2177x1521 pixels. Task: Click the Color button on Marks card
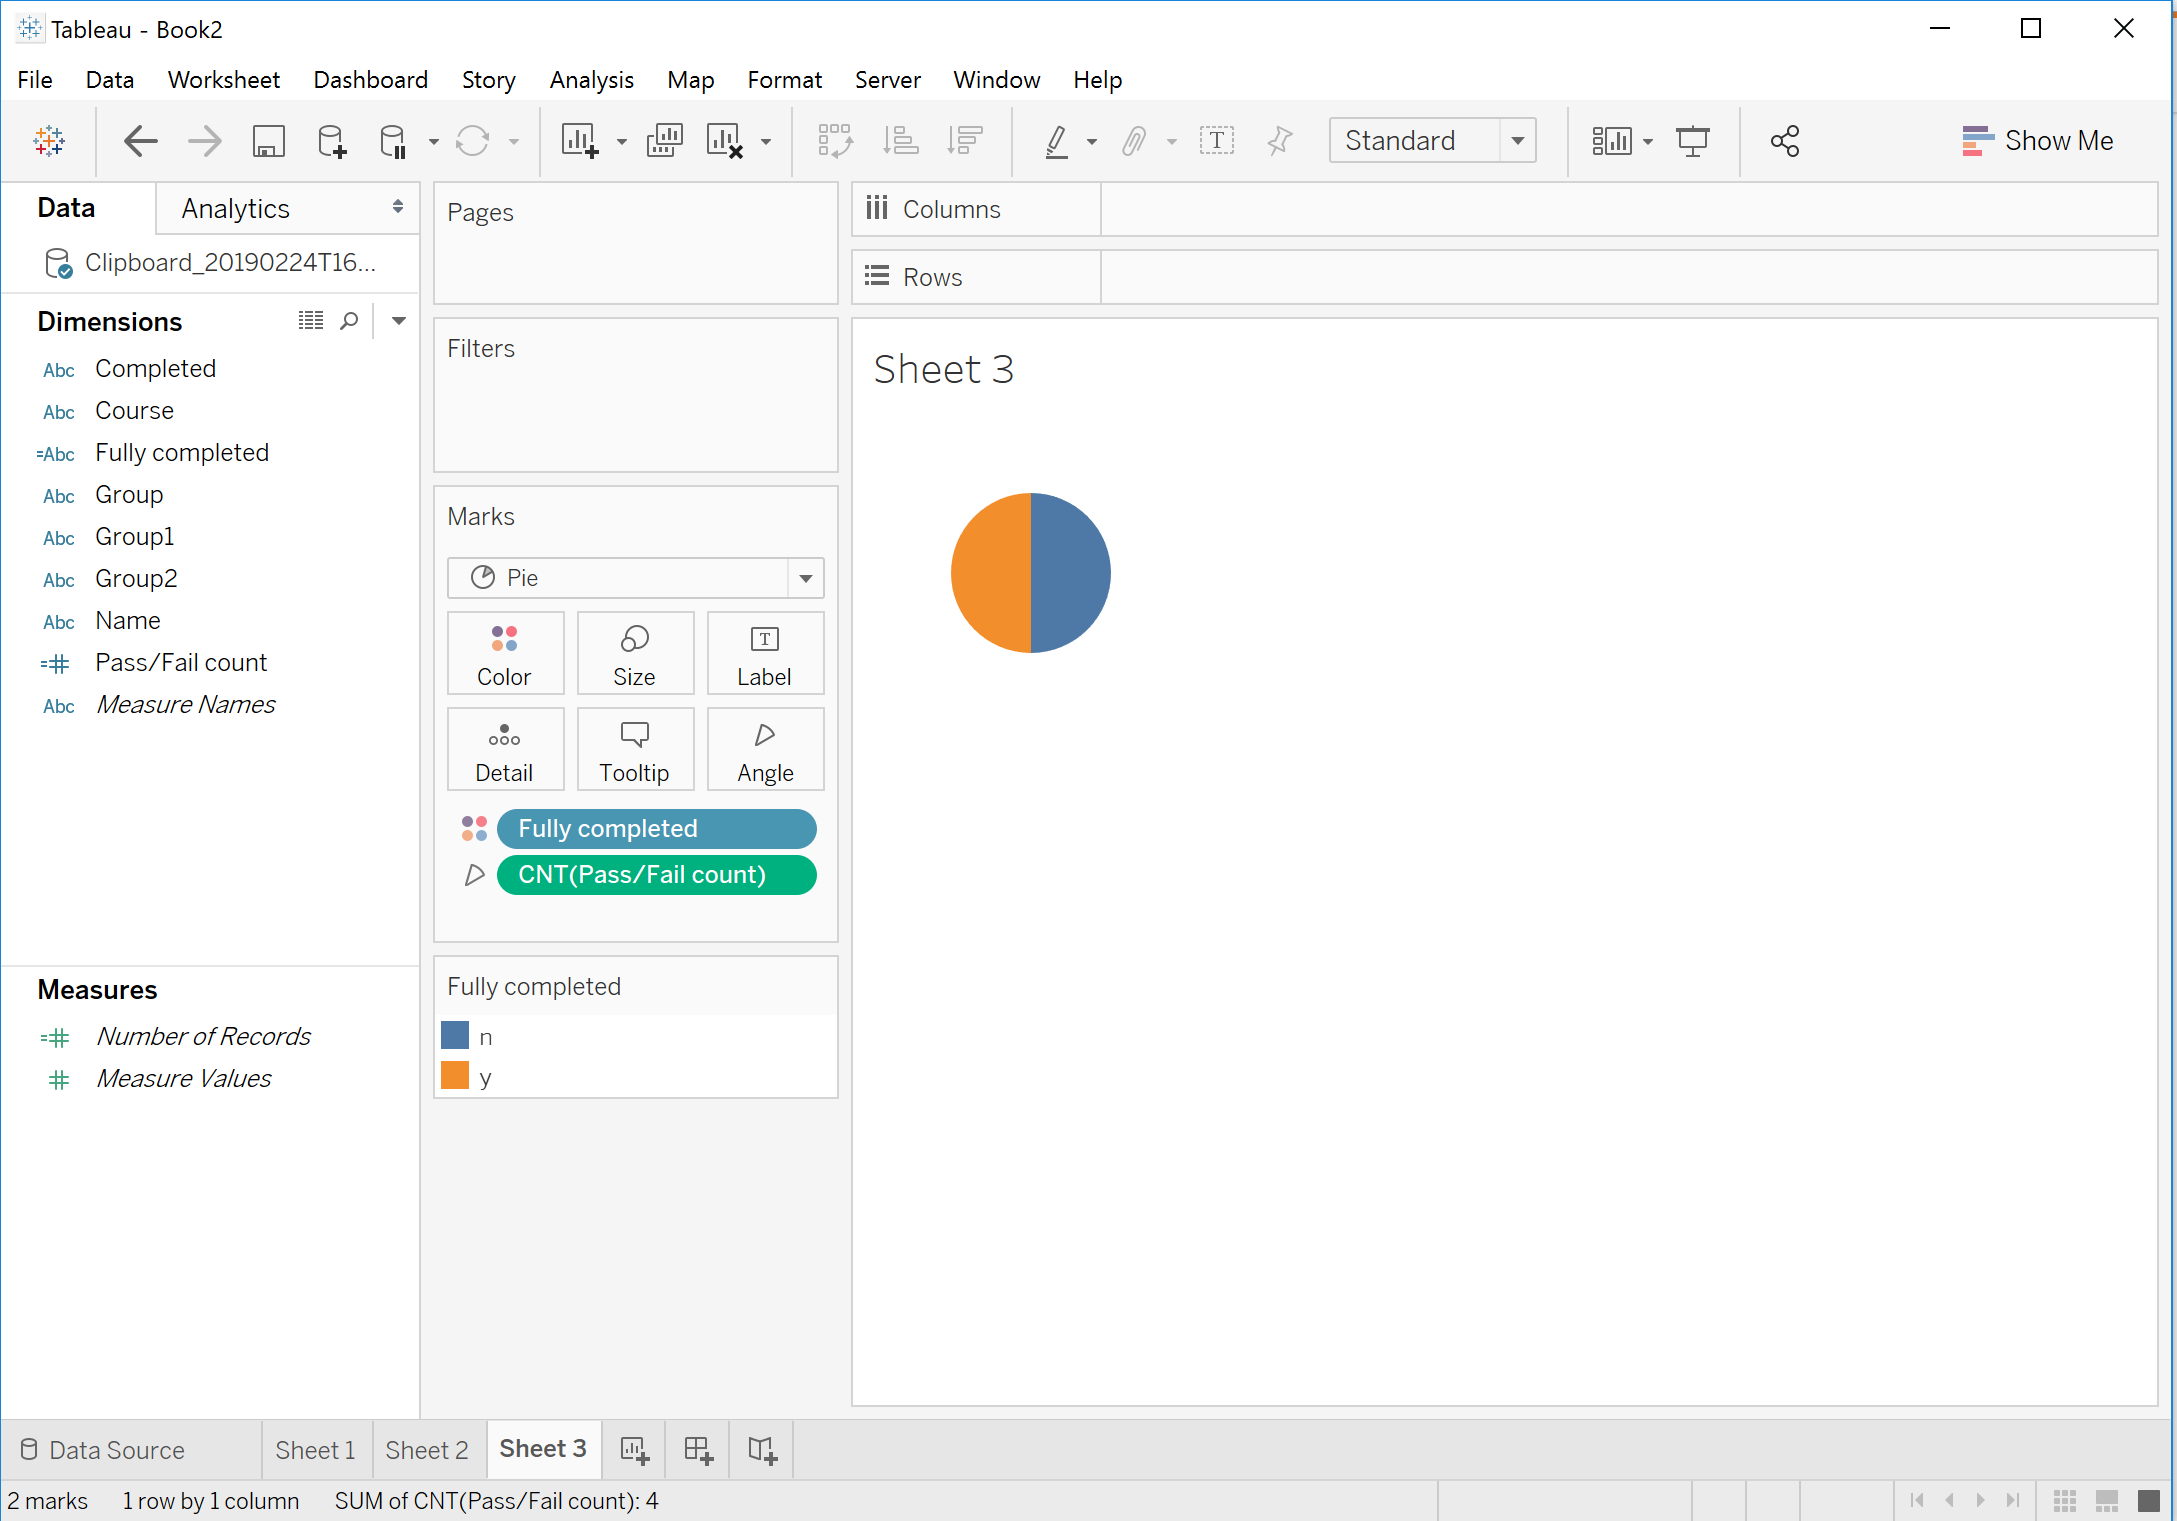coord(505,653)
